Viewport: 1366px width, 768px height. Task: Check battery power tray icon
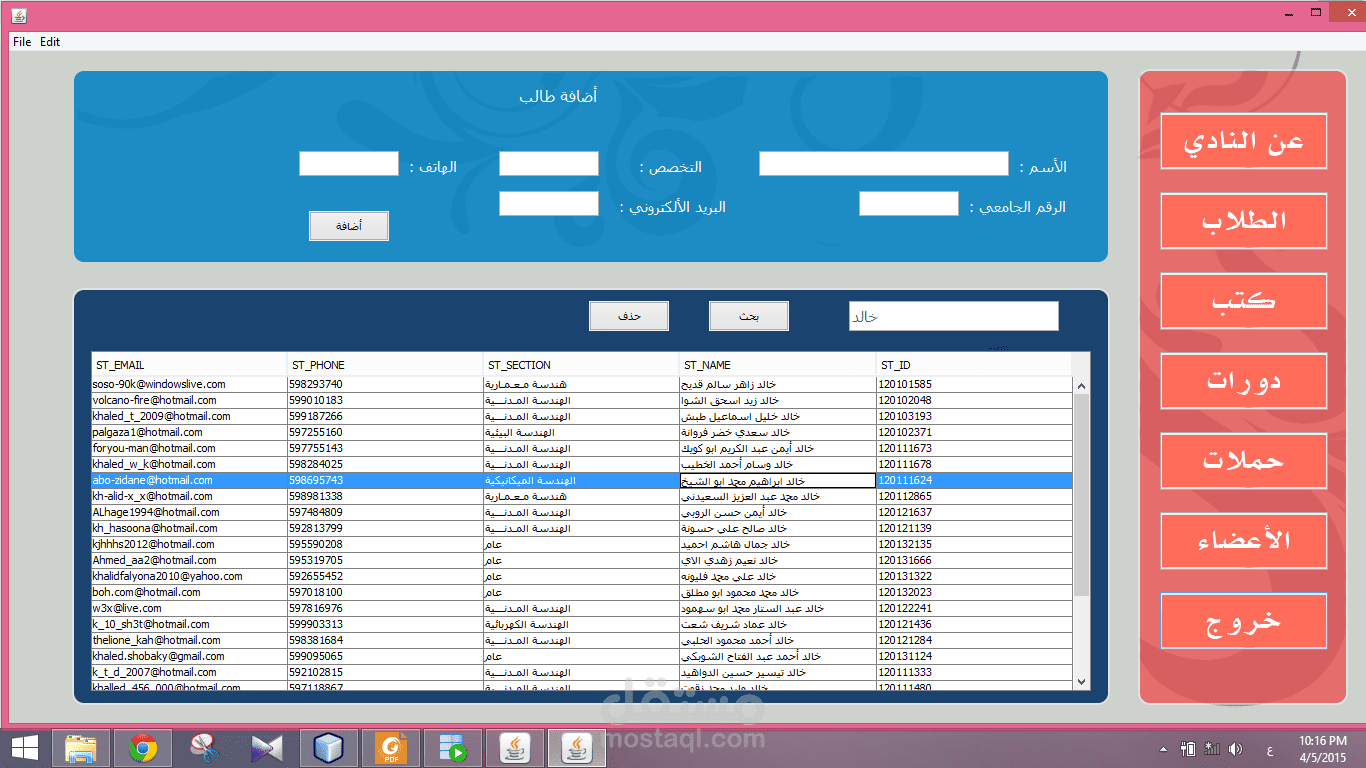(x=1188, y=748)
